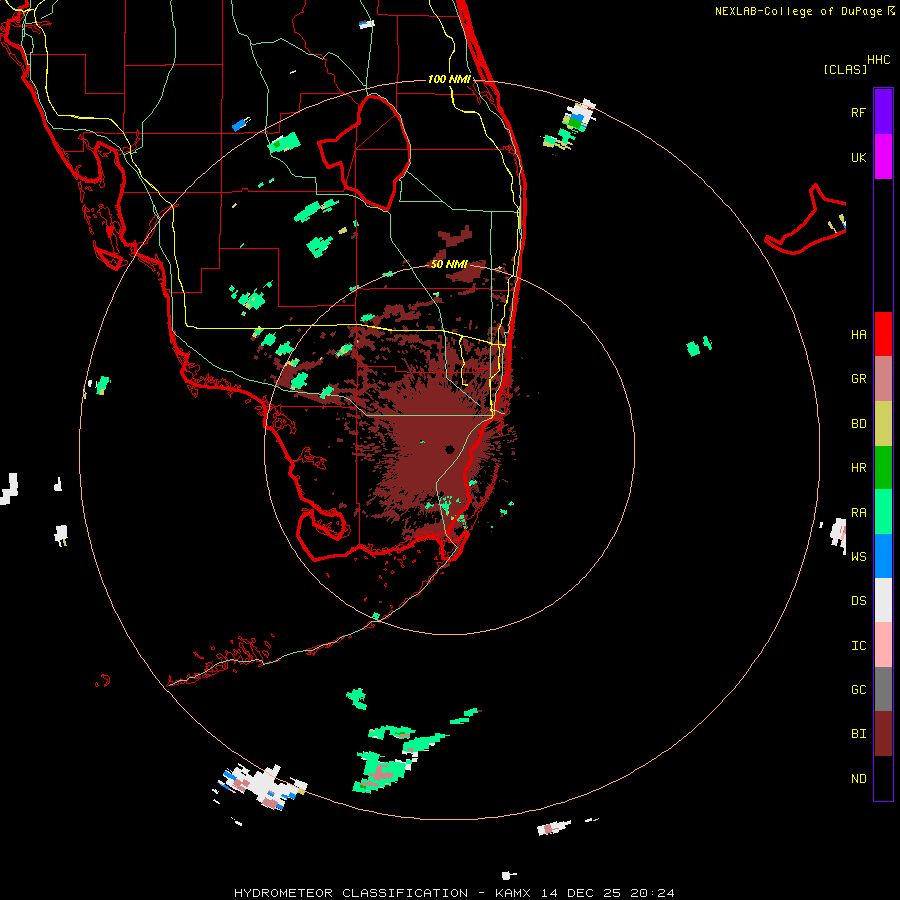
Task: Click the HA legend label
Action: (858, 335)
